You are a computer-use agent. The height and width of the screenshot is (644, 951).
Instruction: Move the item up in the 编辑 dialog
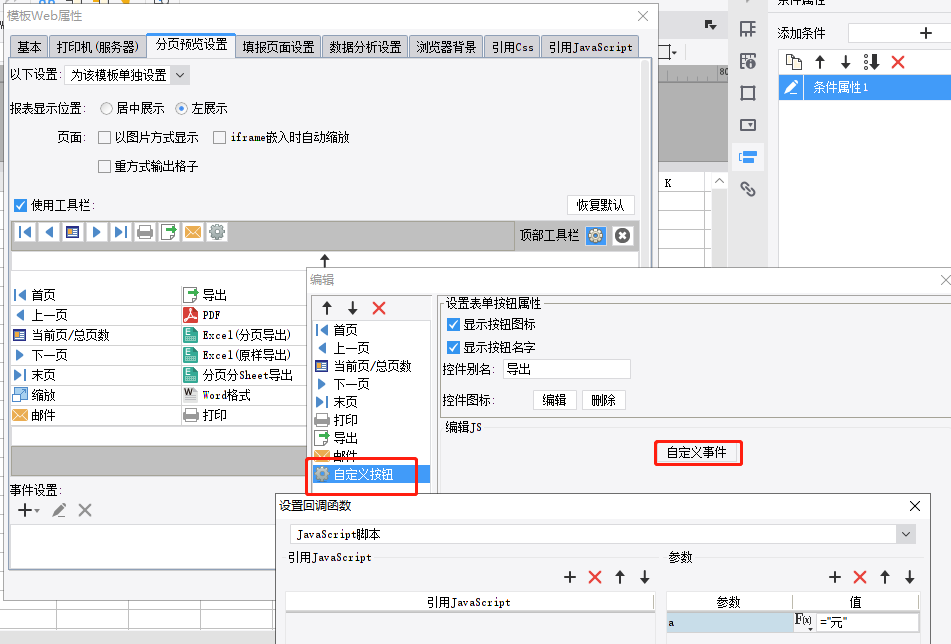click(x=327, y=308)
